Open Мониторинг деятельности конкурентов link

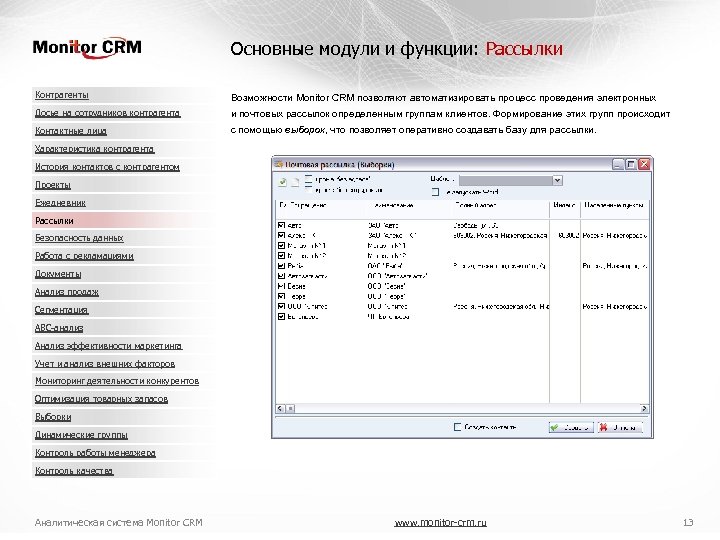(x=117, y=381)
